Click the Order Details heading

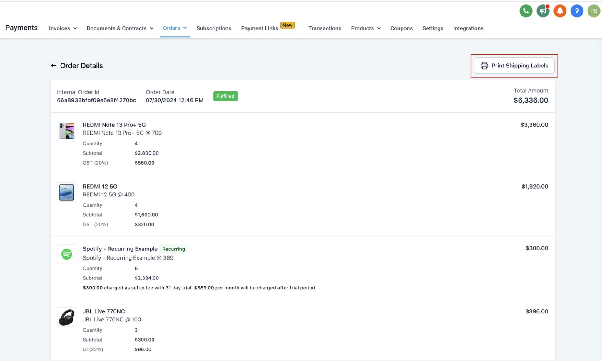tap(81, 66)
